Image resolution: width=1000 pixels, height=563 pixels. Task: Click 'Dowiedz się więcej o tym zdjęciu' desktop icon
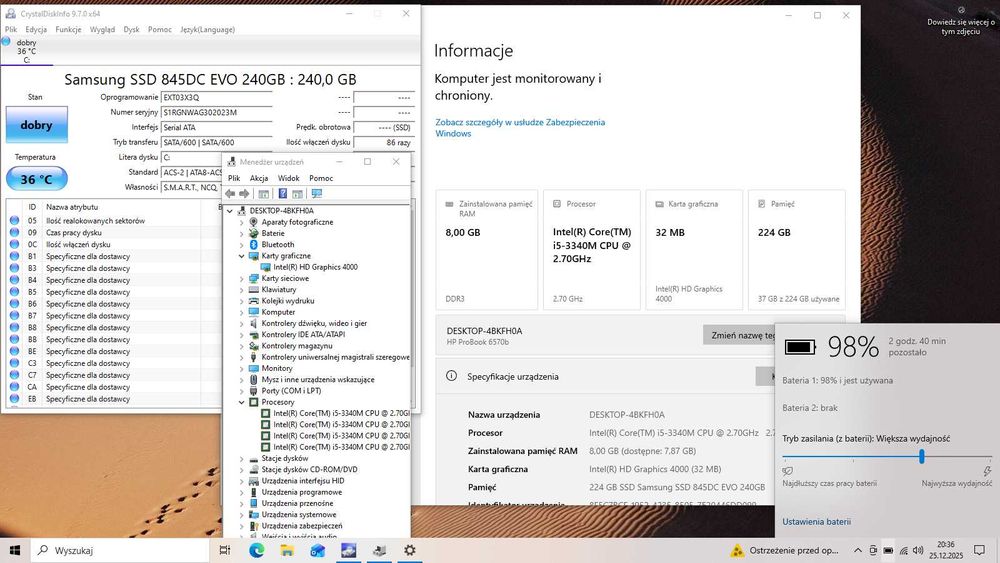tap(960, 21)
